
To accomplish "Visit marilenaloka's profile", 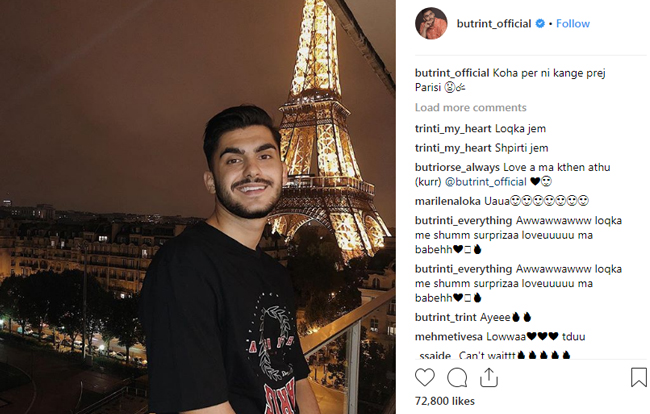I will tap(448, 201).
